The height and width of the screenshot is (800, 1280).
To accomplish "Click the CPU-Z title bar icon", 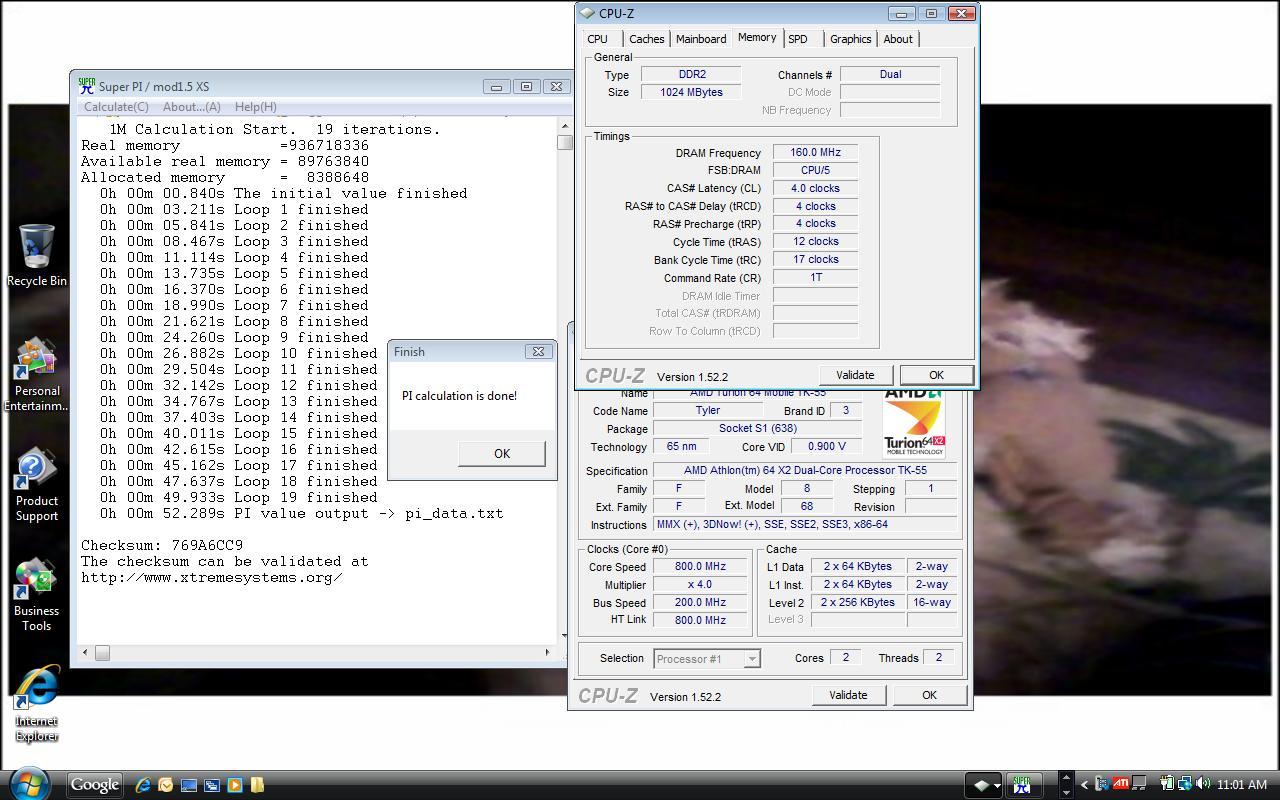I will 588,13.
